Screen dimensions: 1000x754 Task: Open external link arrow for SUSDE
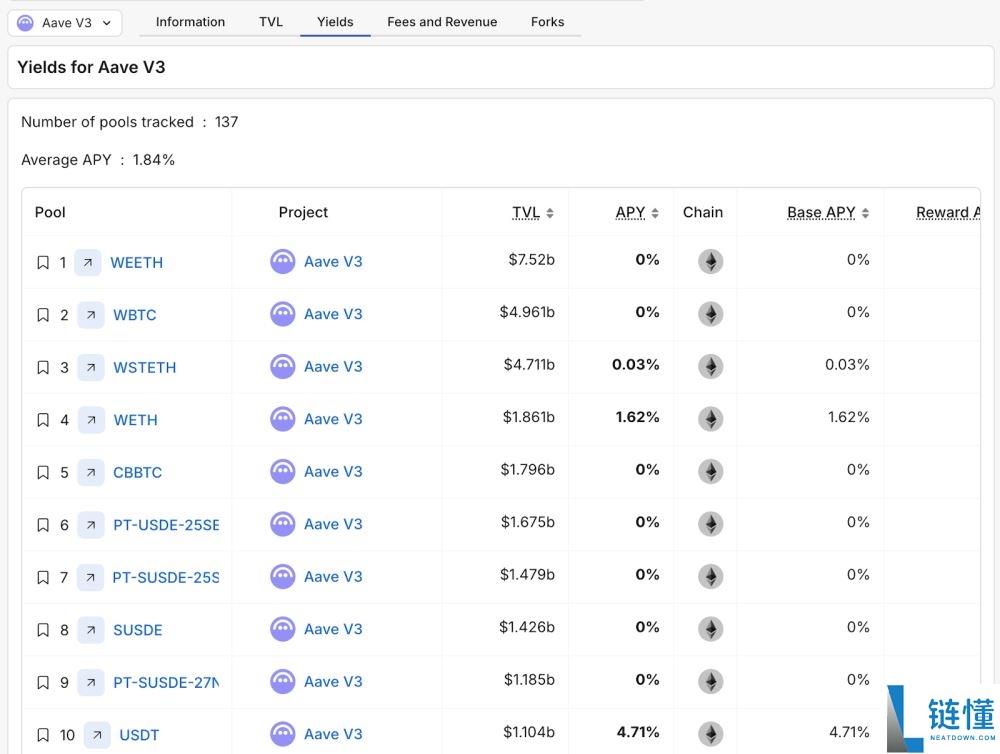[91, 630]
